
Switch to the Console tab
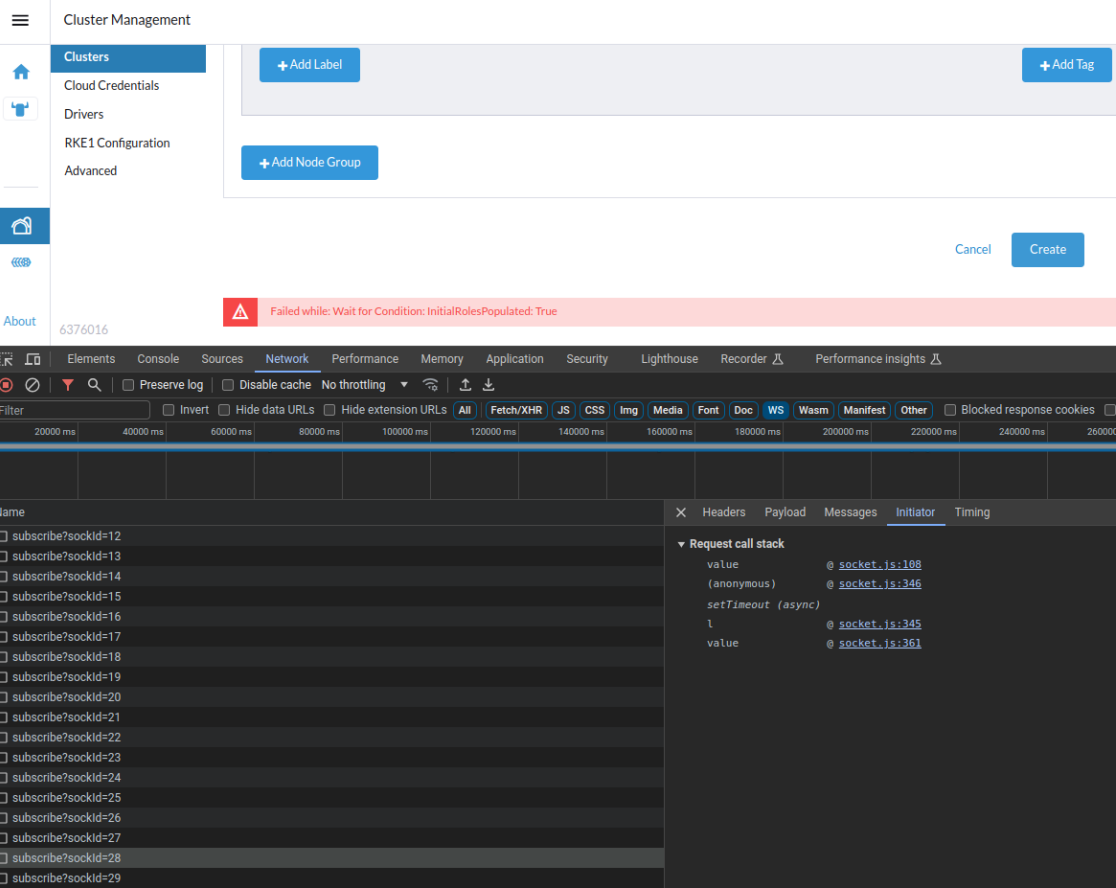(x=157, y=358)
